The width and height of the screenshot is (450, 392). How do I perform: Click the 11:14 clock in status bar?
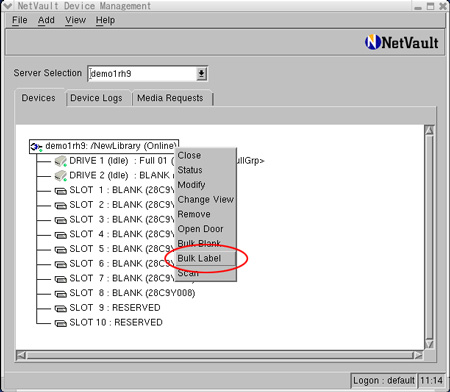(431, 381)
